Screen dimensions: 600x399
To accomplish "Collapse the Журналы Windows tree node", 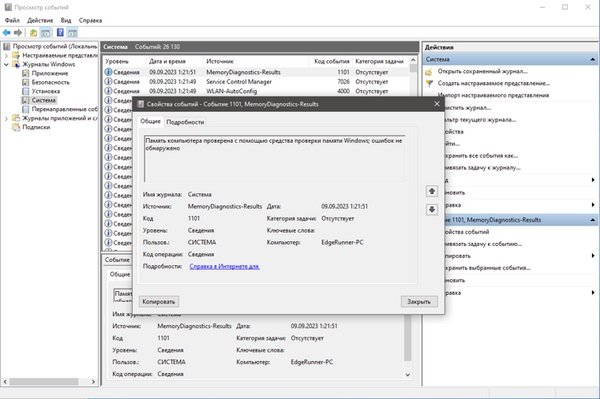I will [7, 64].
